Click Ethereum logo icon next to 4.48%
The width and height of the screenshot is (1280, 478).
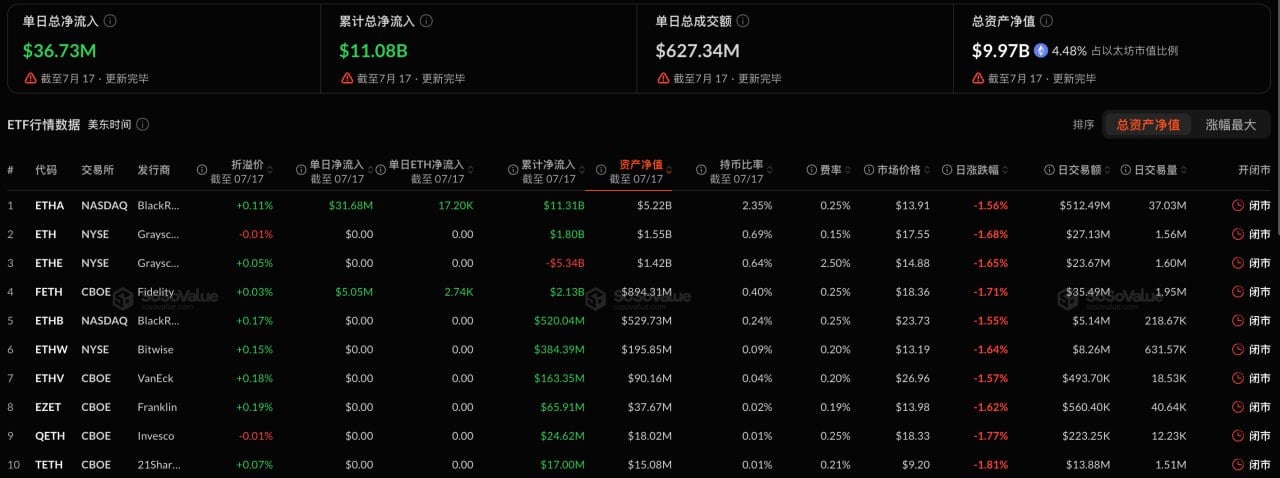pyautogui.click(x=1040, y=50)
